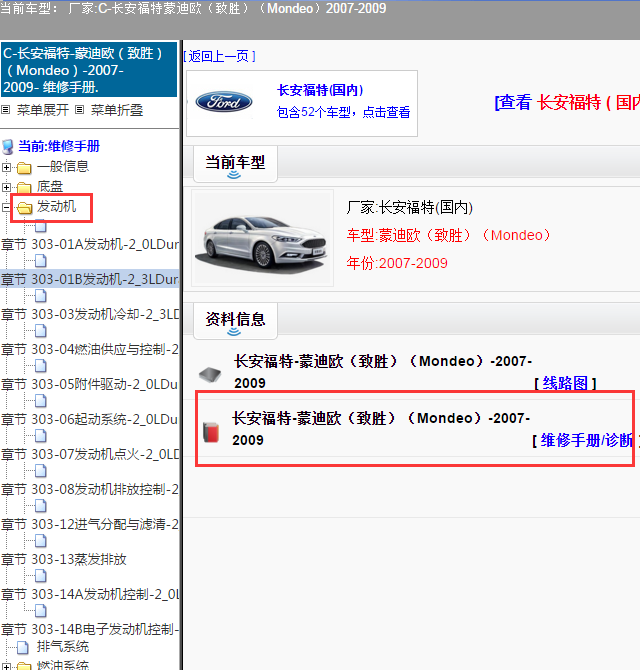This screenshot has width=640, height=670.
Task: Click page icon above 303-01B chapter
Action: click(x=41, y=260)
